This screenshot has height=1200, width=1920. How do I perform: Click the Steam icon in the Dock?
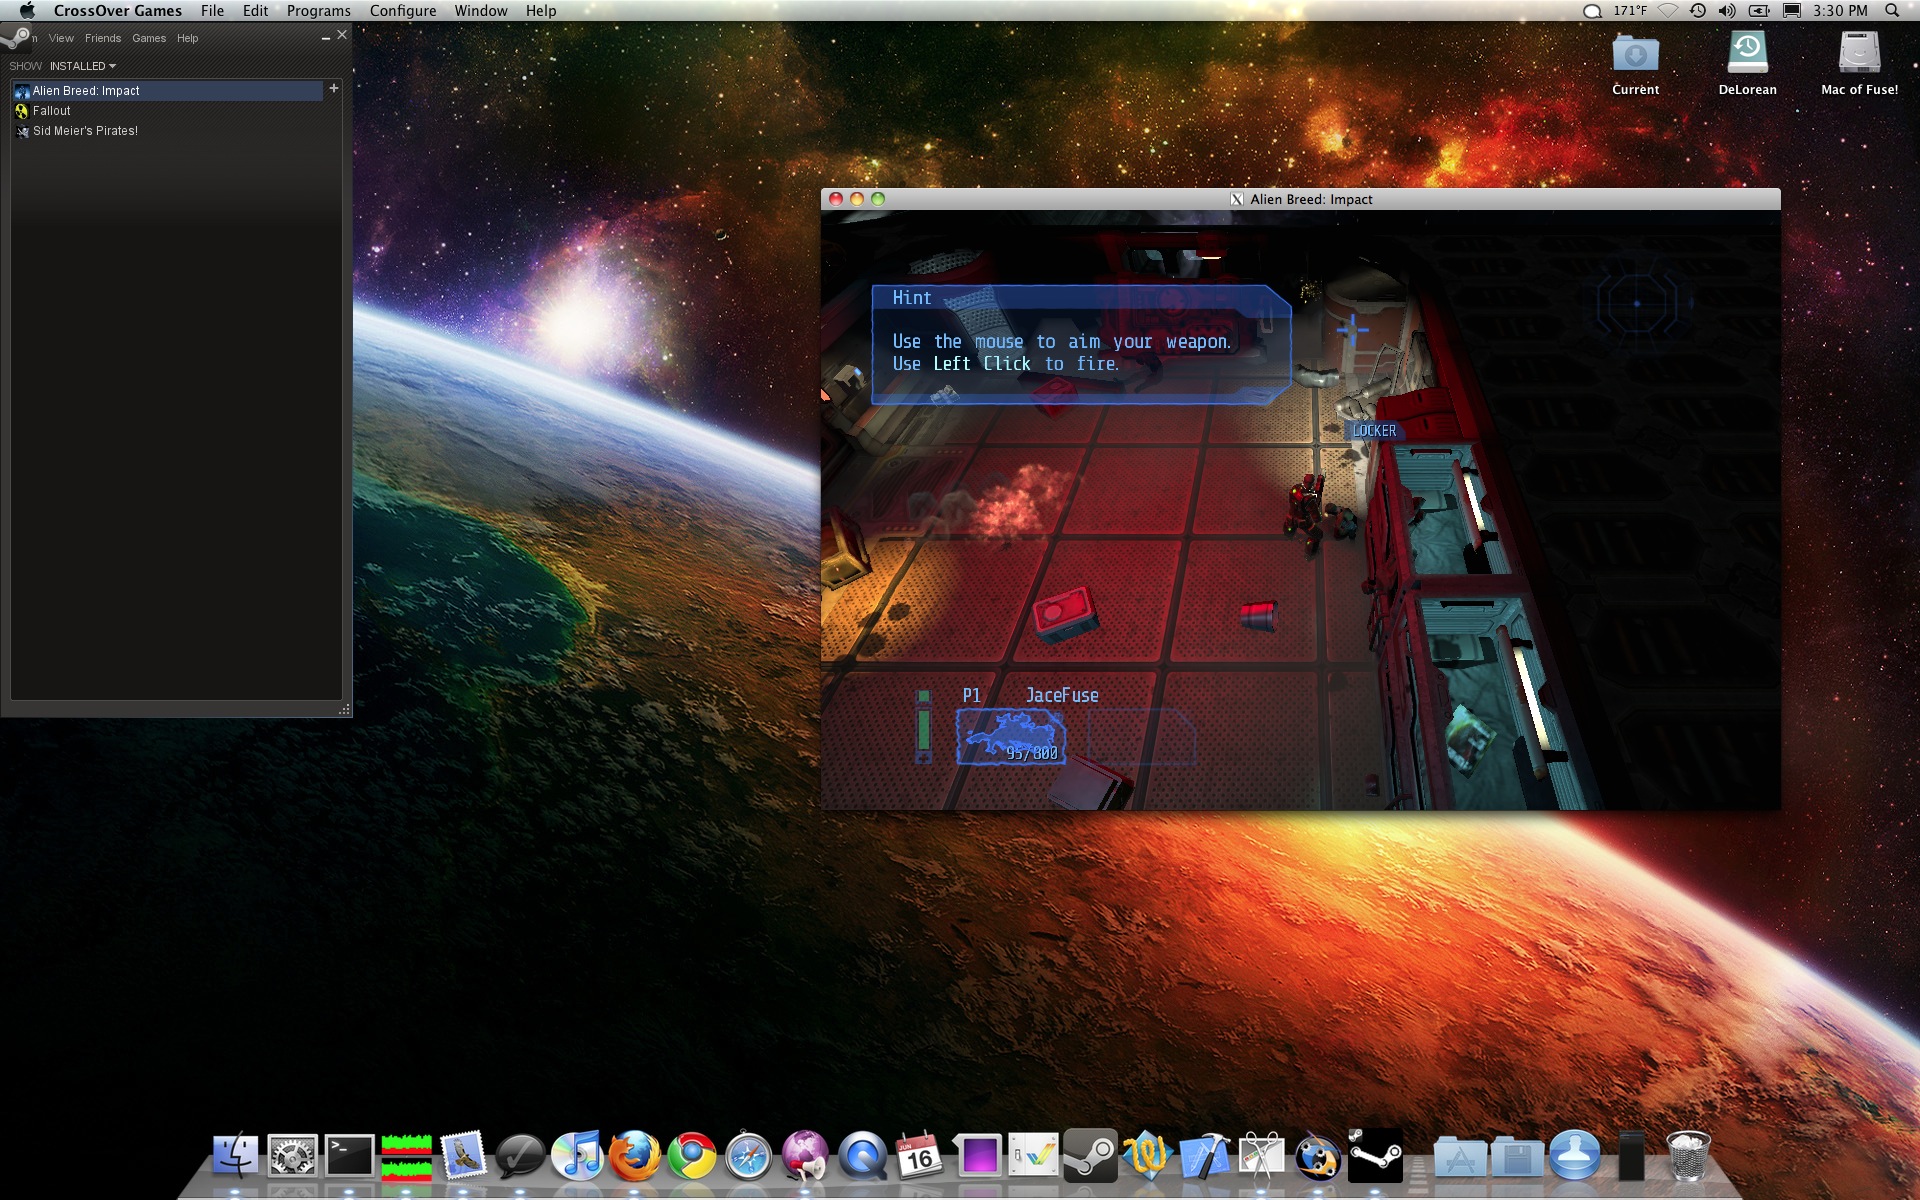pos(1090,1156)
